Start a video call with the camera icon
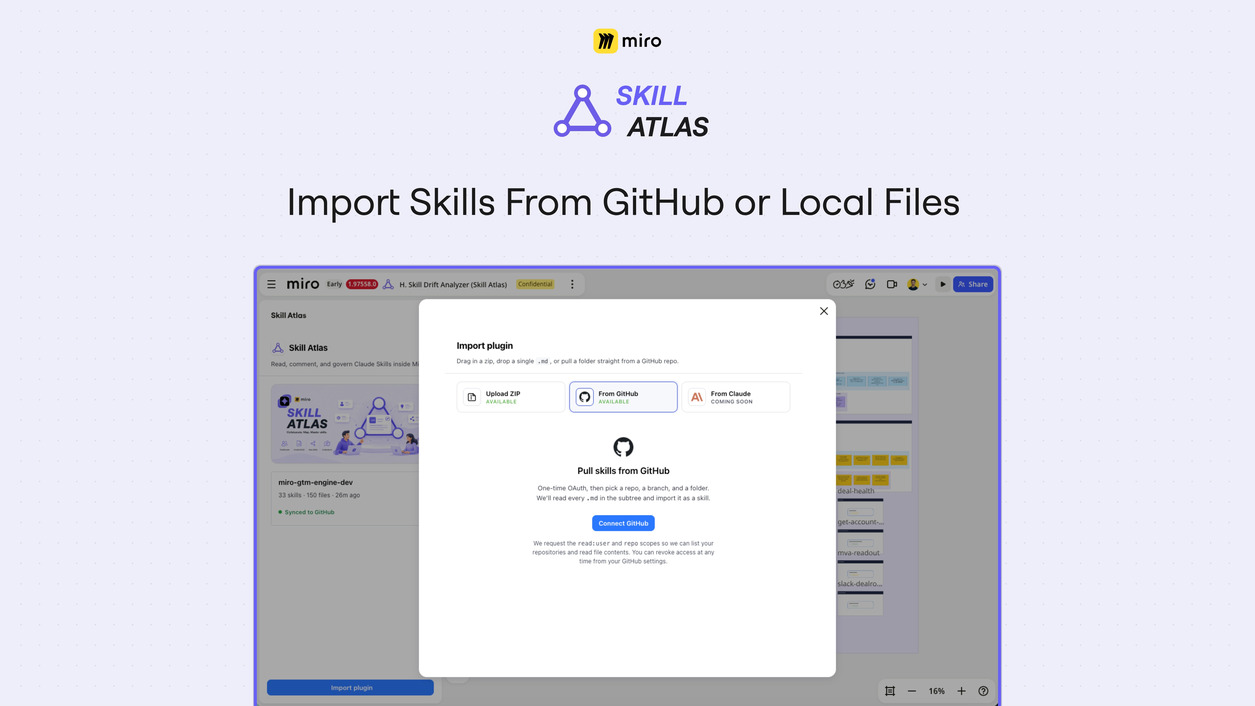The height and width of the screenshot is (706, 1255). tap(892, 284)
